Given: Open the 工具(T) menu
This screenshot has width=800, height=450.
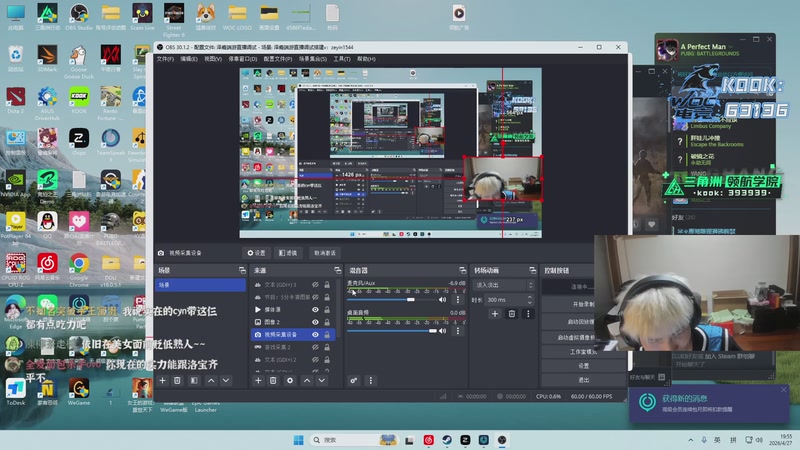Looking at the screenshot, I should click(342, 59).
